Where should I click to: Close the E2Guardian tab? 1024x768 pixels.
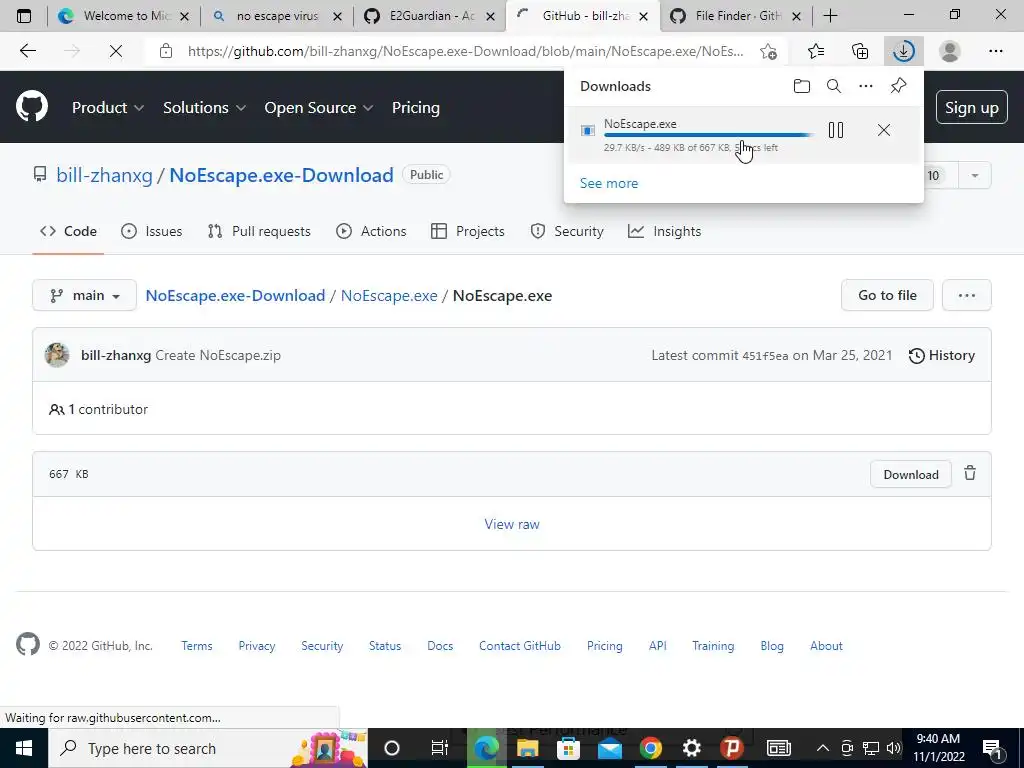(490, 16)
